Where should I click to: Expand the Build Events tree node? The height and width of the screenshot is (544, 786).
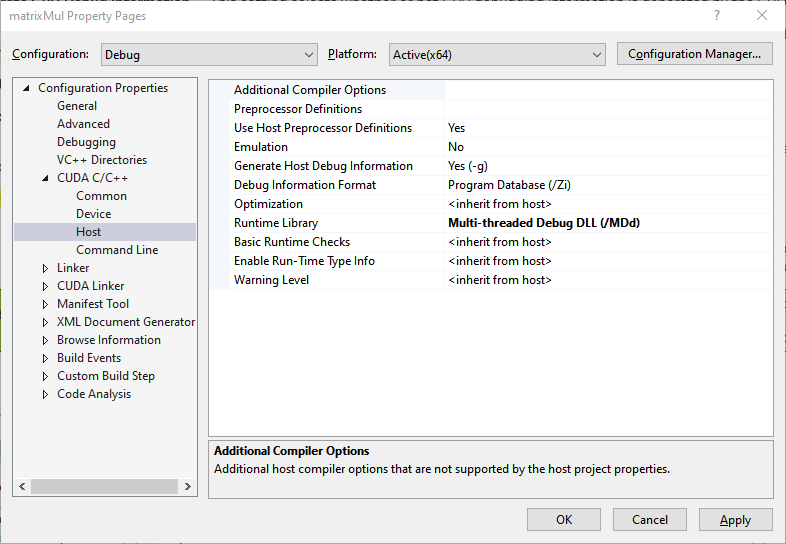tap(45, 358)
